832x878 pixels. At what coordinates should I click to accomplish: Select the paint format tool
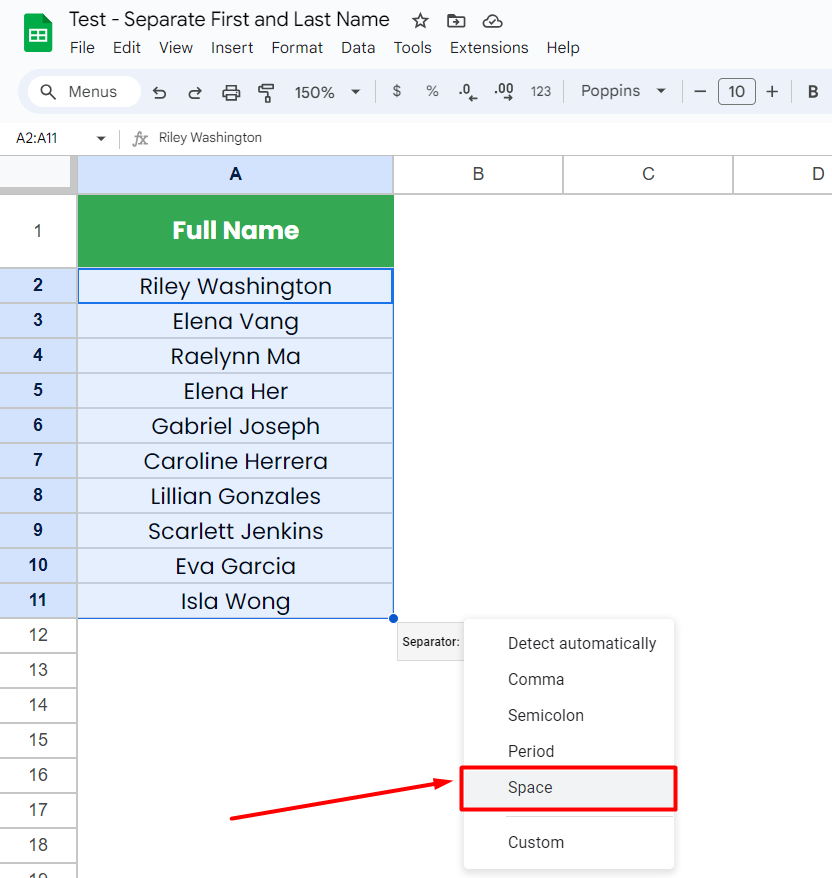coord(266,92)
